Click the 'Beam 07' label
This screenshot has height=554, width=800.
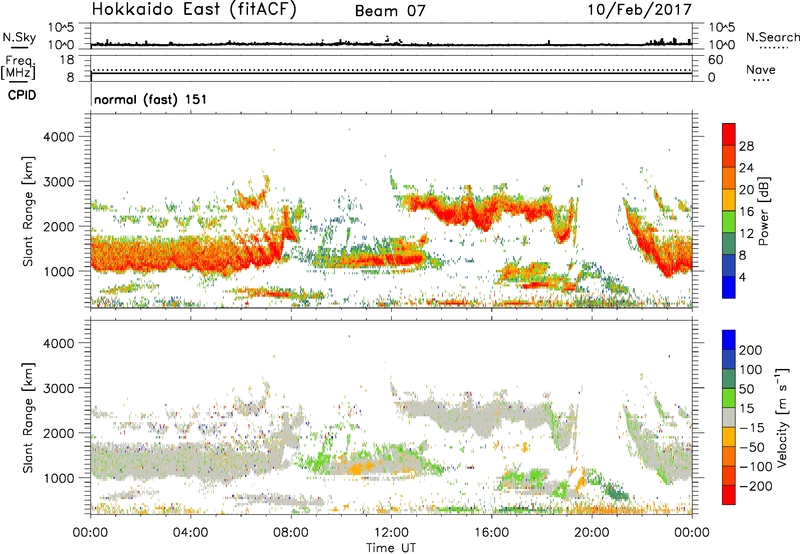point(390,11)
